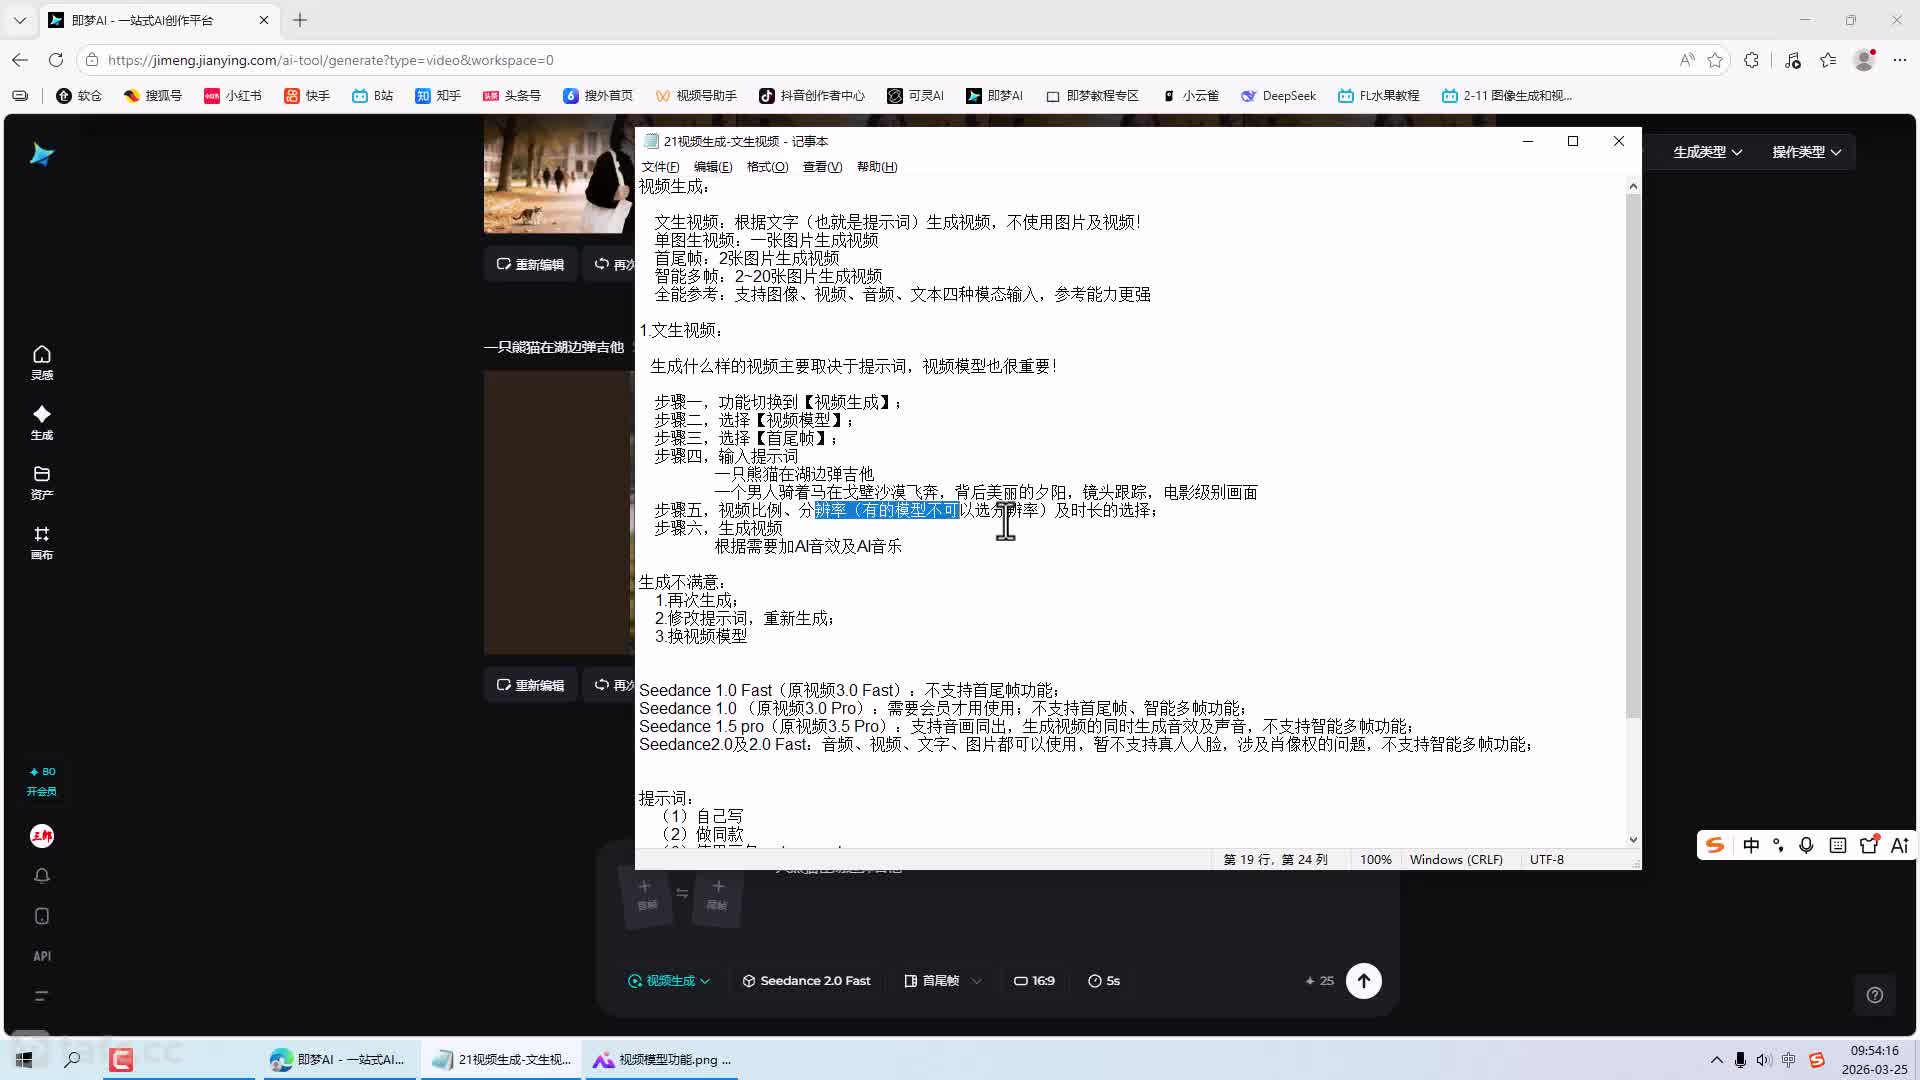Toggle Sogou Chinese/English input mode 中

coord(1751,845)
